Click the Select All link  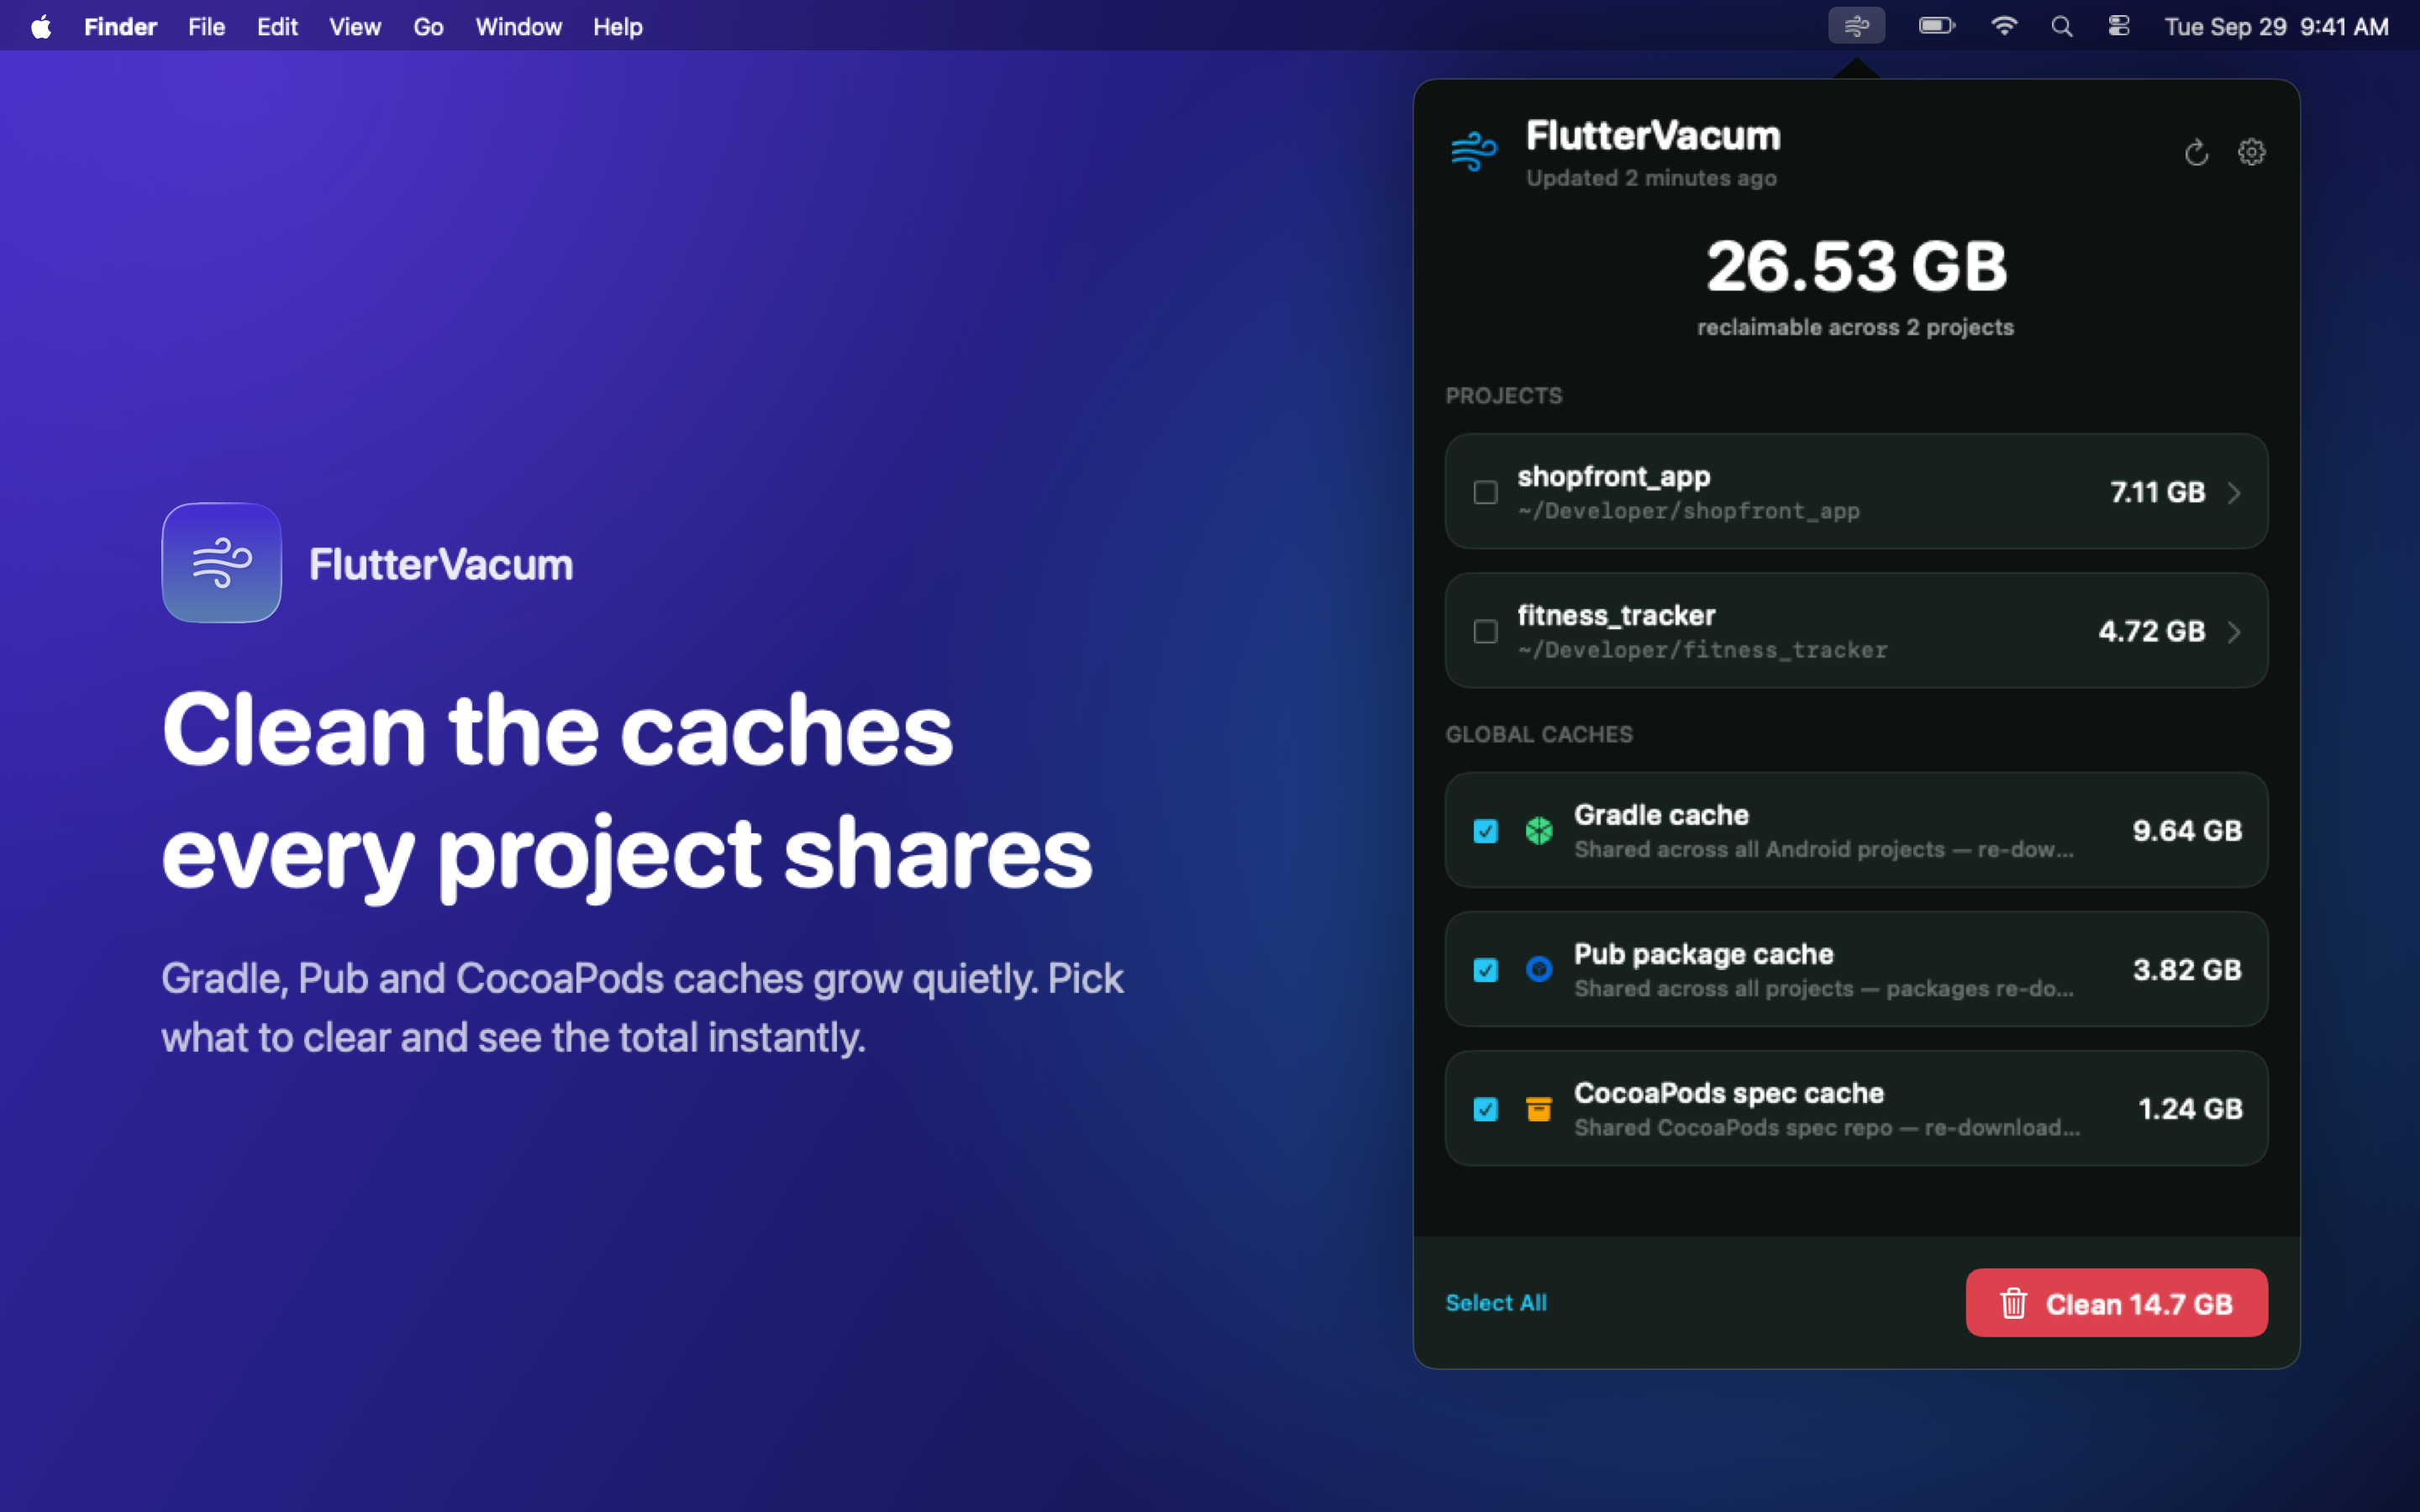[x=1496, y=1302]
